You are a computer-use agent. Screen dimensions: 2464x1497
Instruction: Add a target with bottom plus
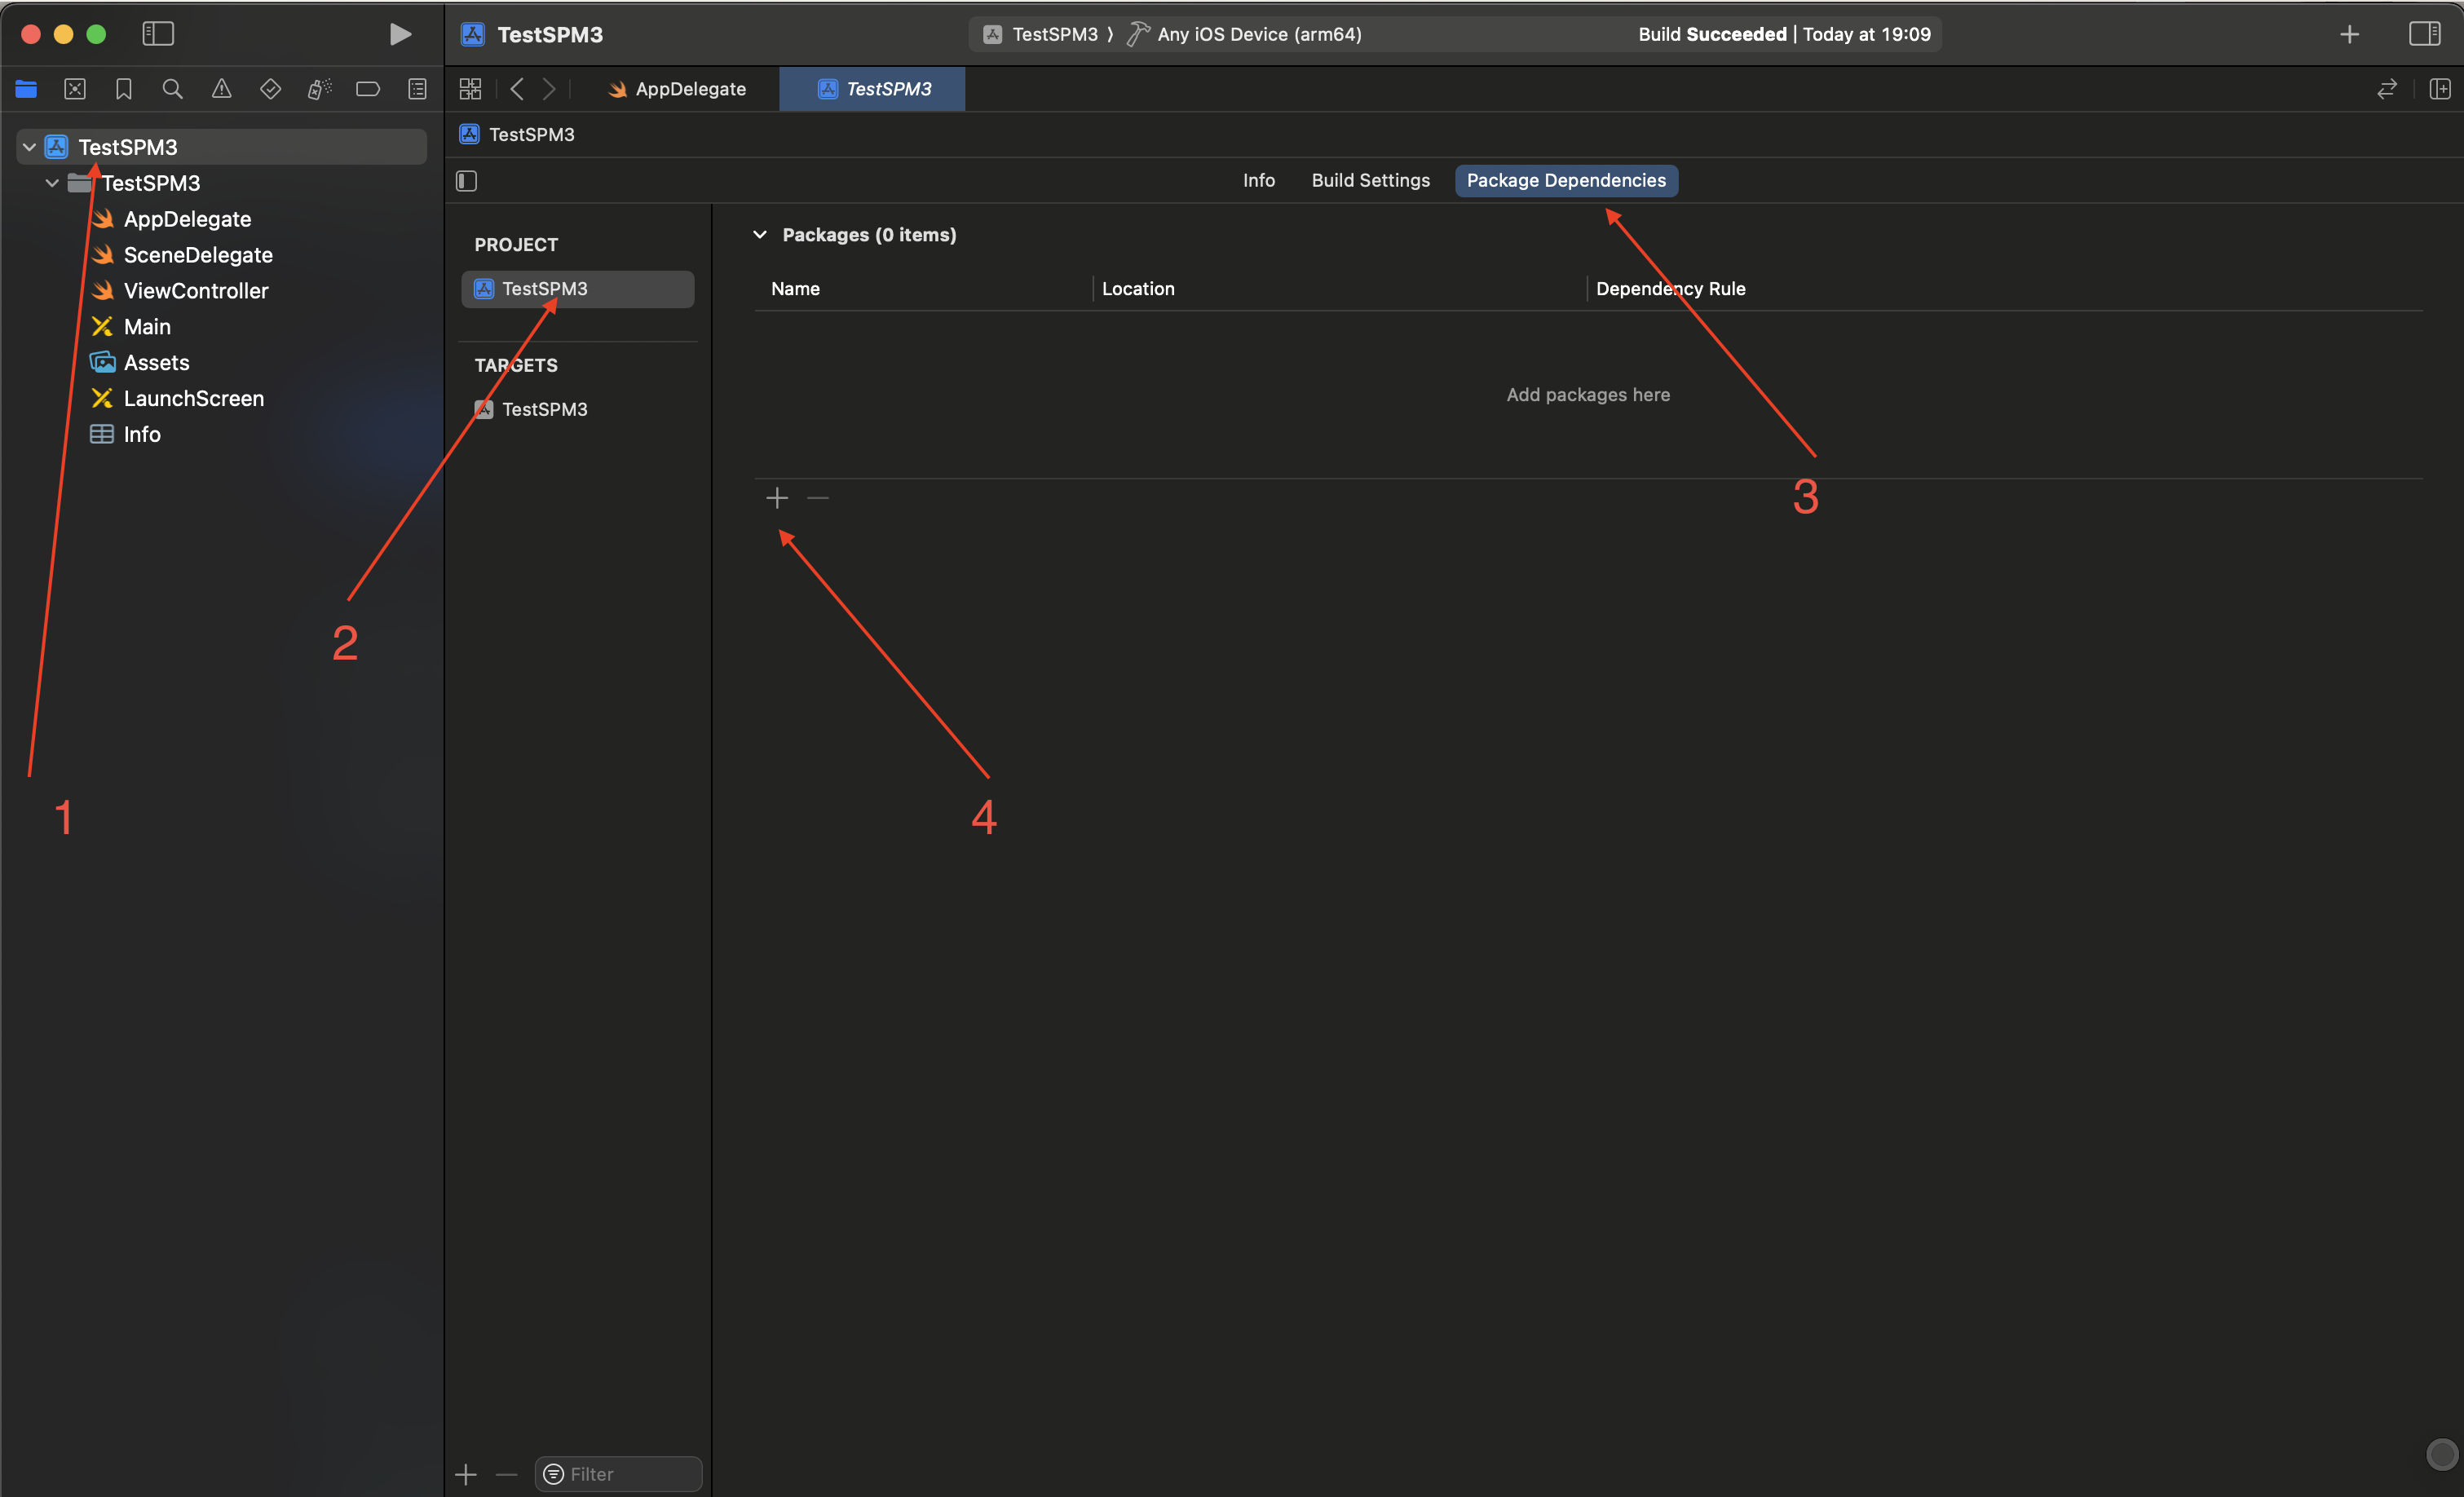click(466, 1474)
